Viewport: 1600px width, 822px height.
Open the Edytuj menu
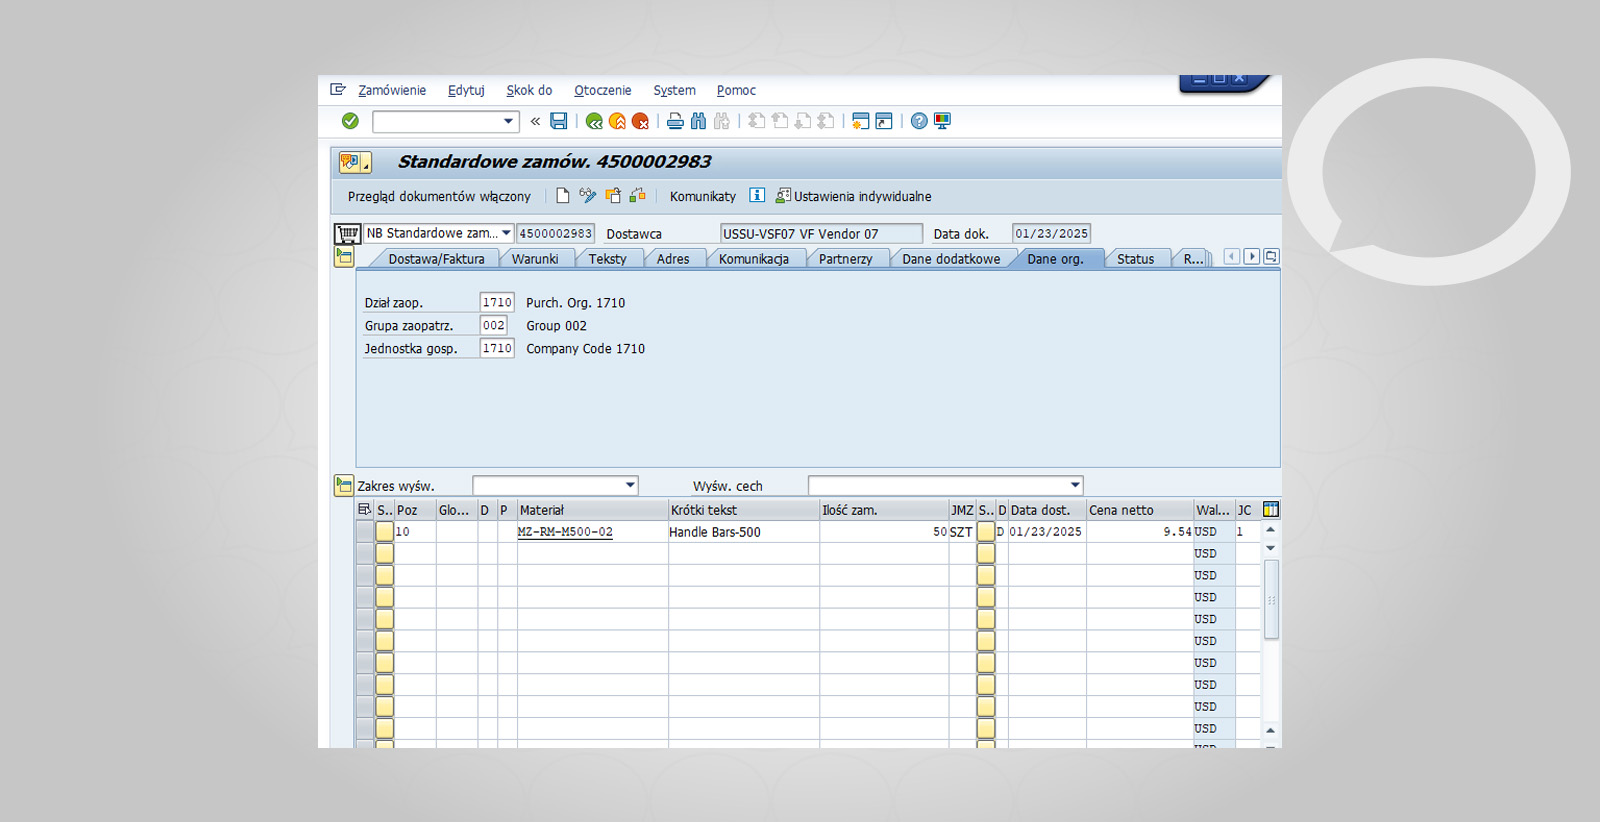(466, 90)
